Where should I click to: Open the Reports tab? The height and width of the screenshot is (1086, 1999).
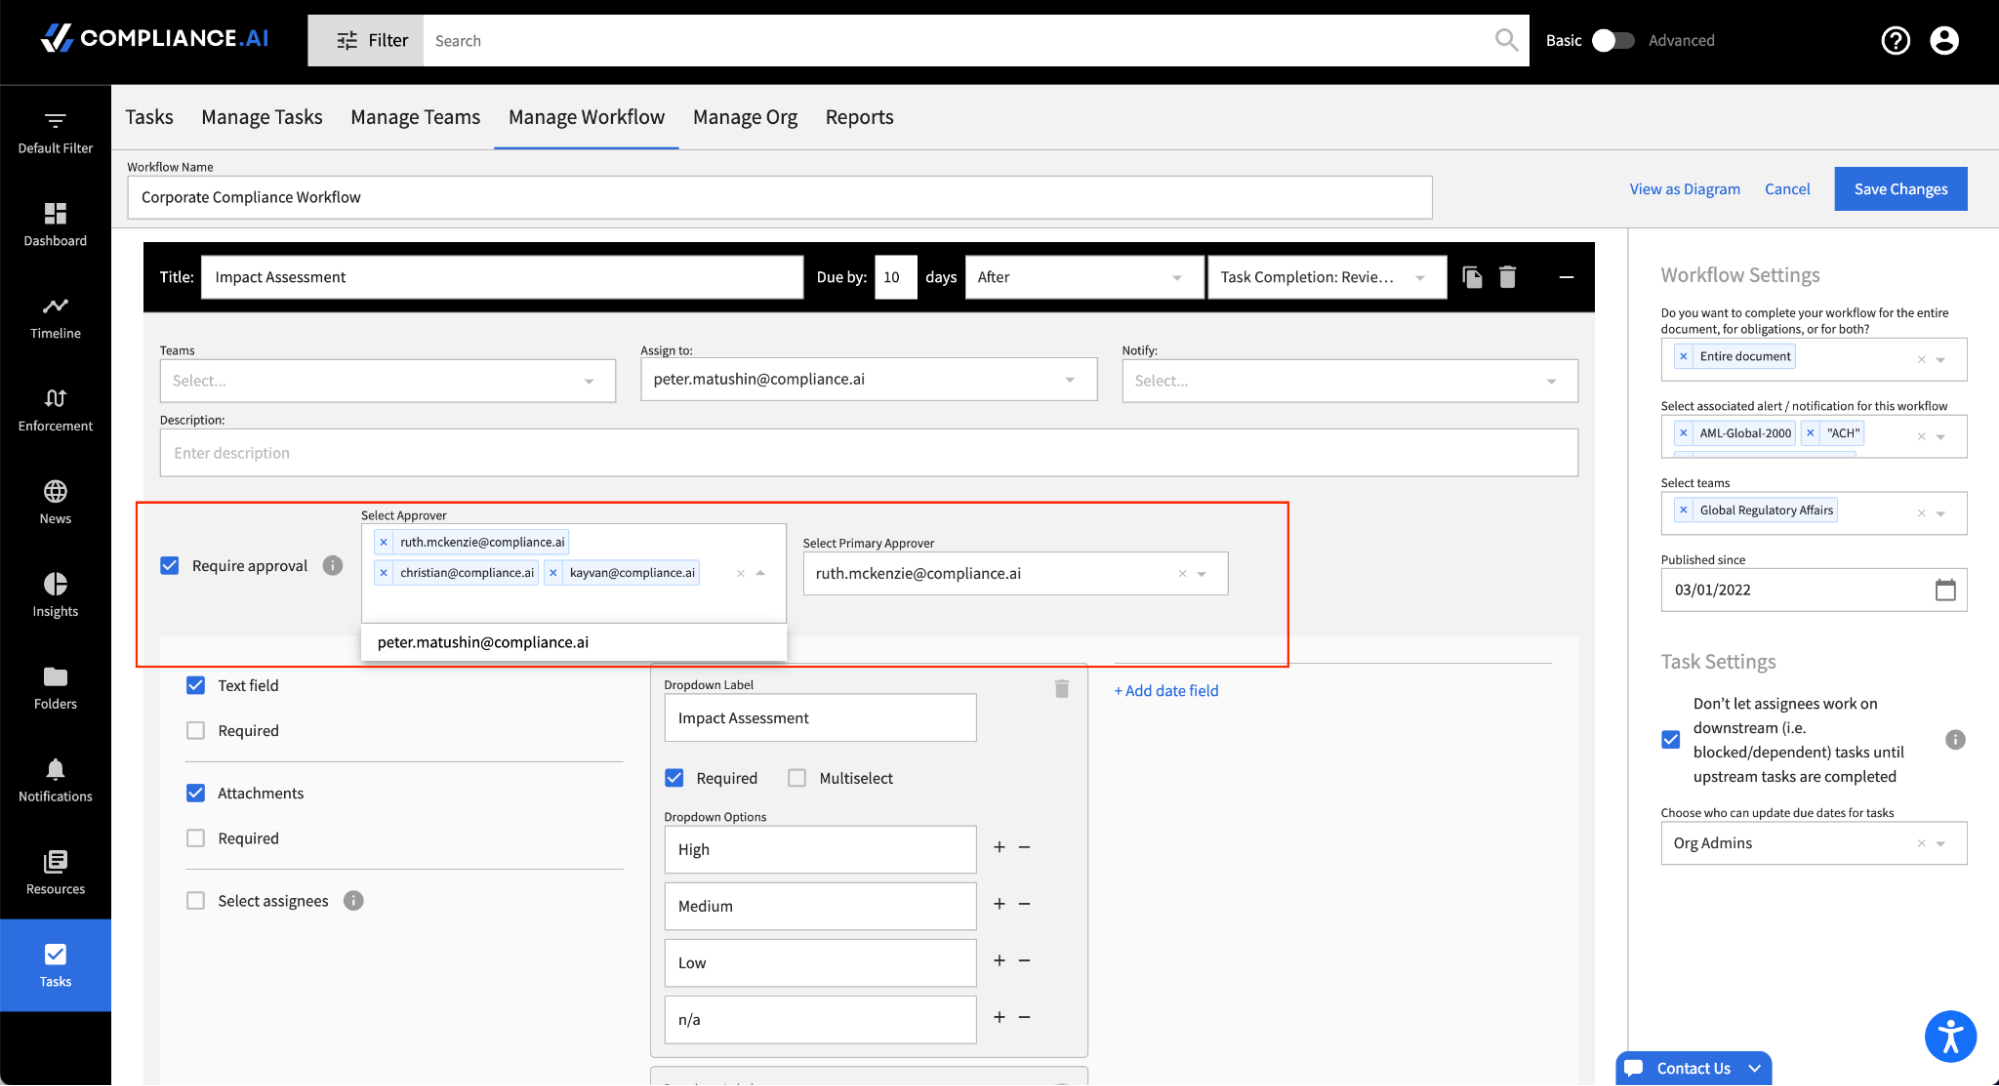[859, 117]
